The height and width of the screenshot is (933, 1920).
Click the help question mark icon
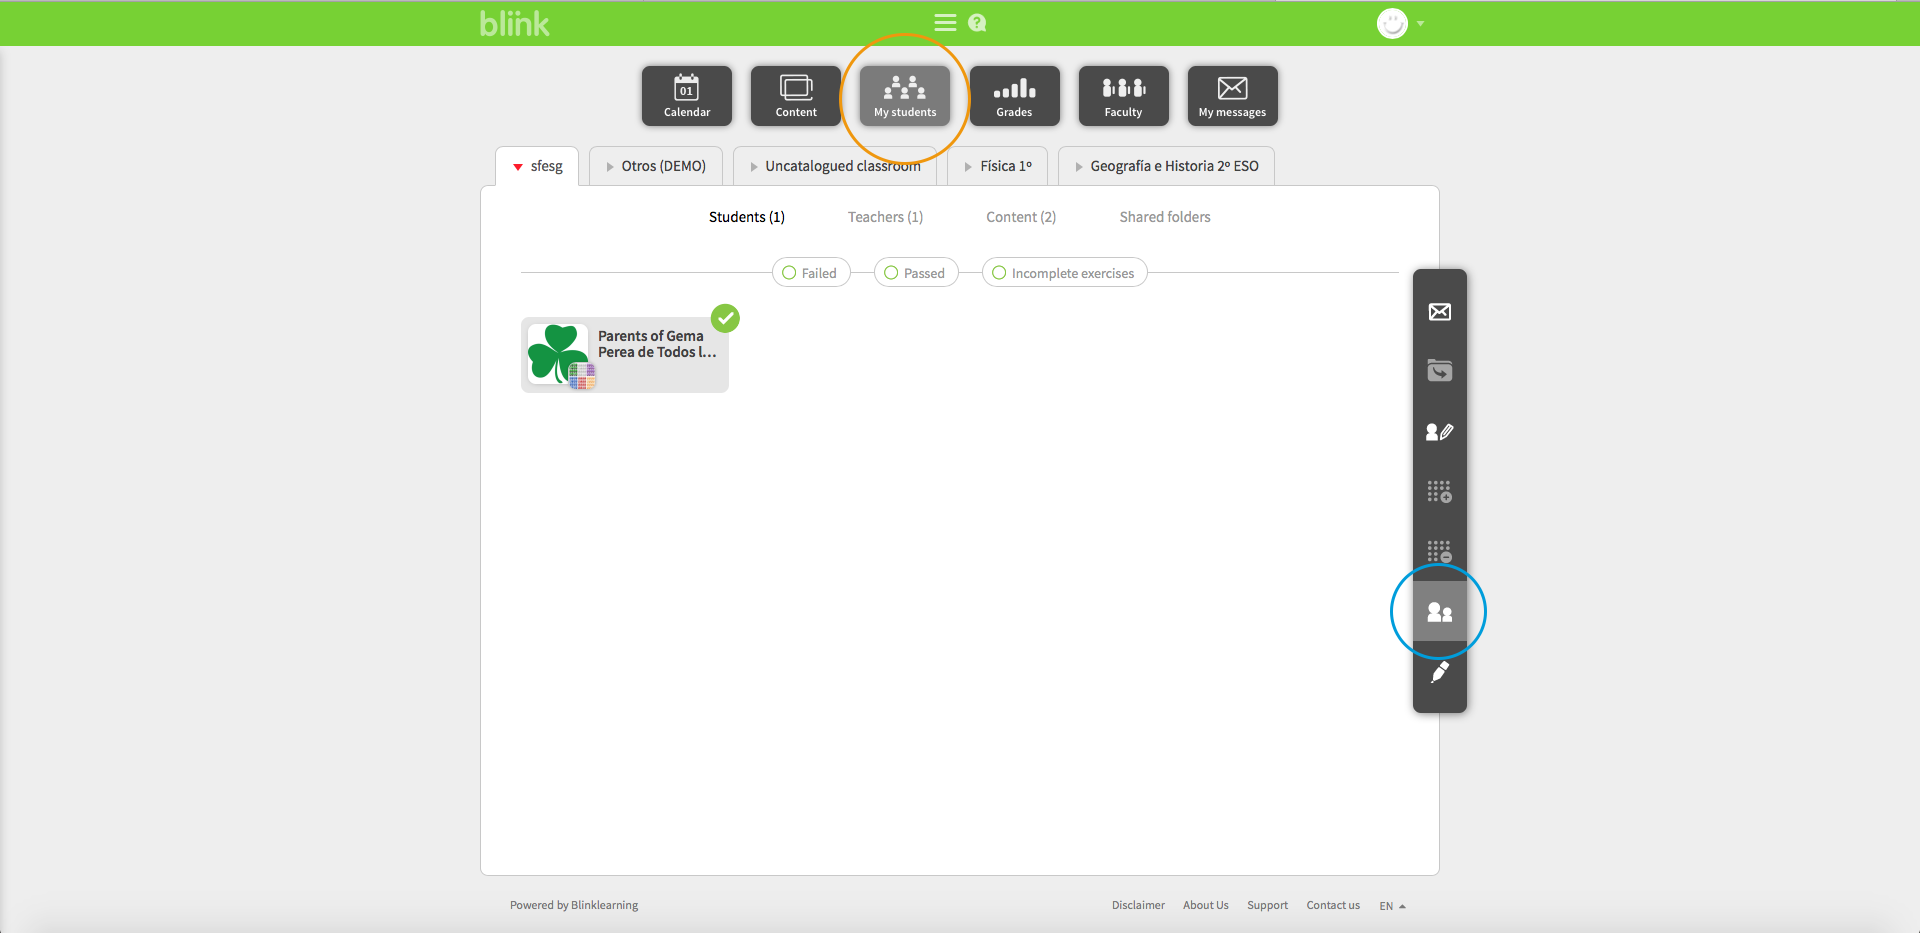pos(977,23)
